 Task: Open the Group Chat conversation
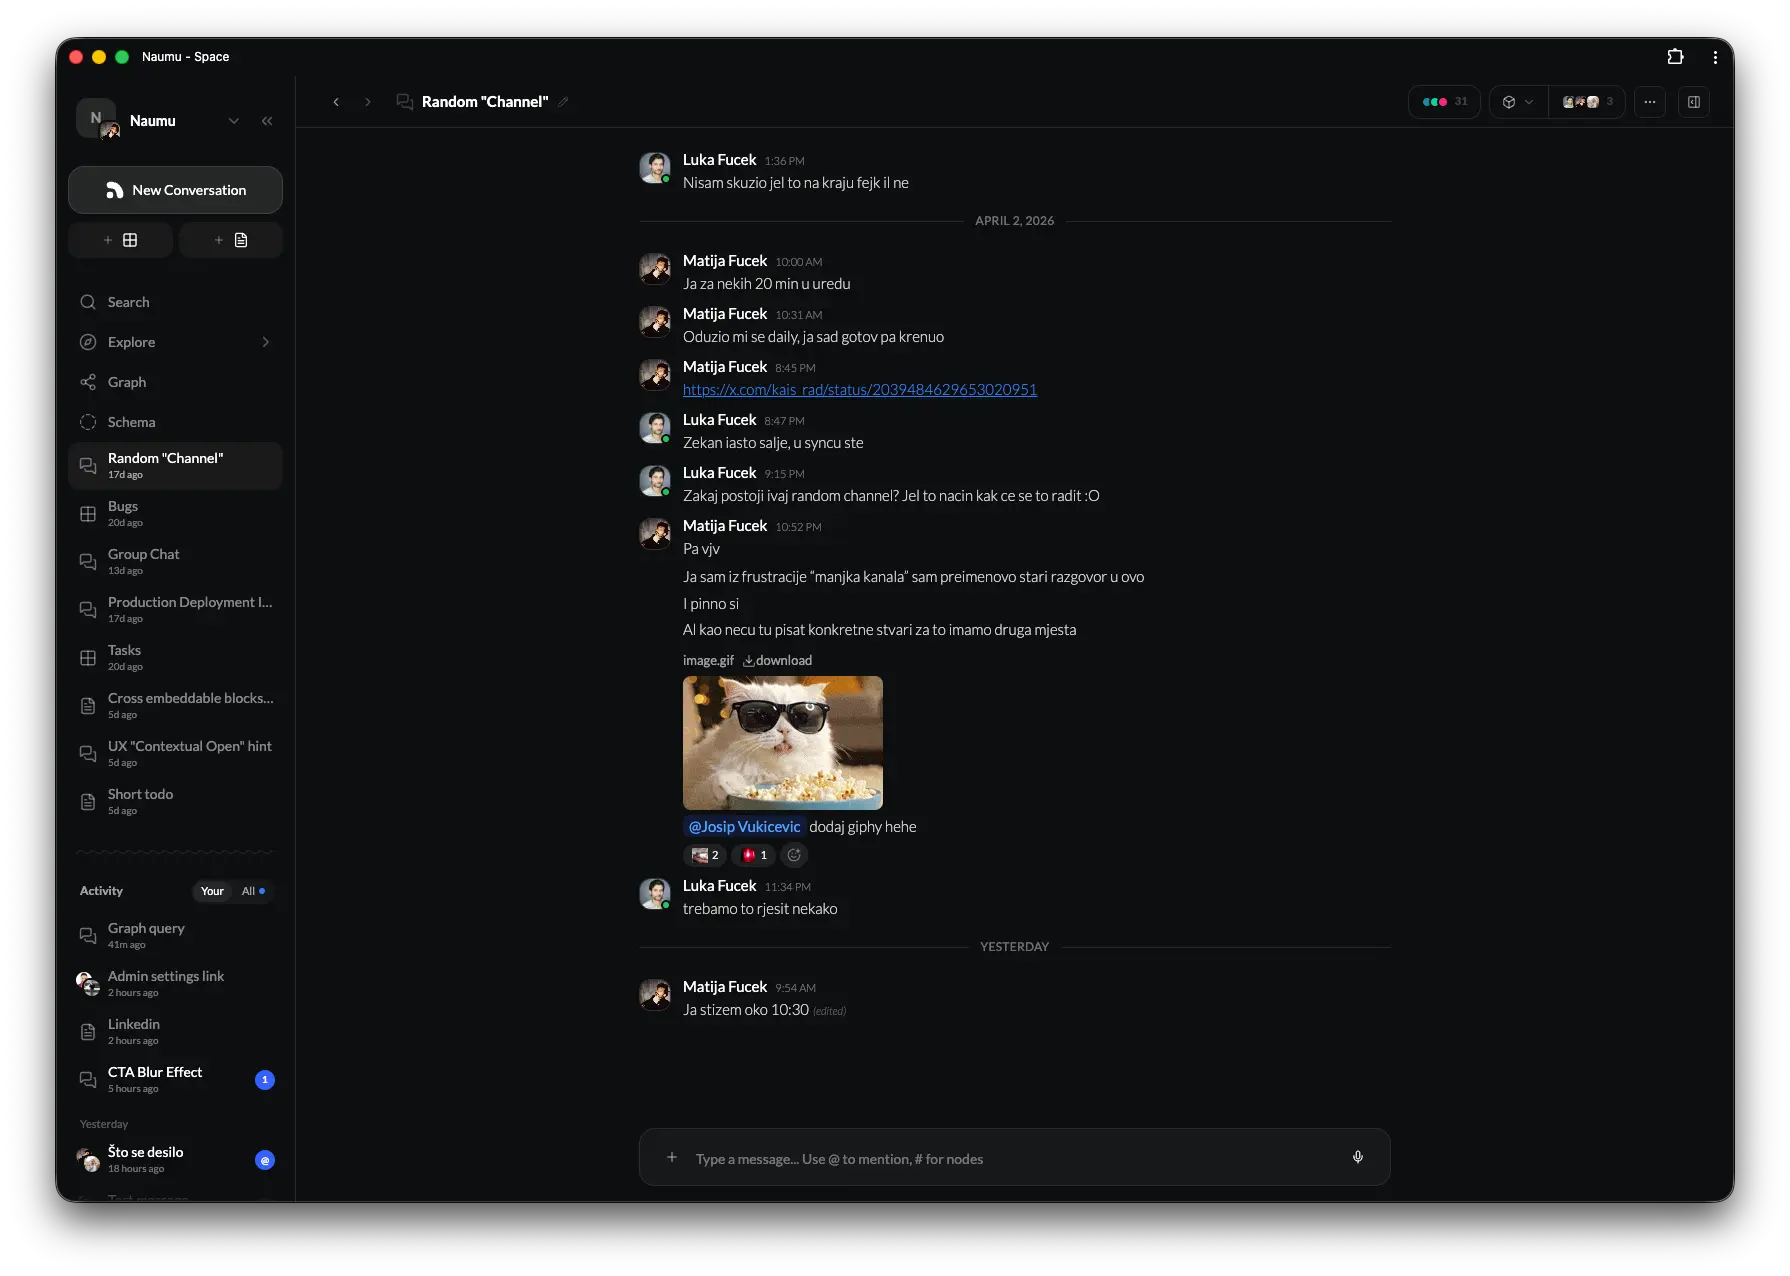175,562
